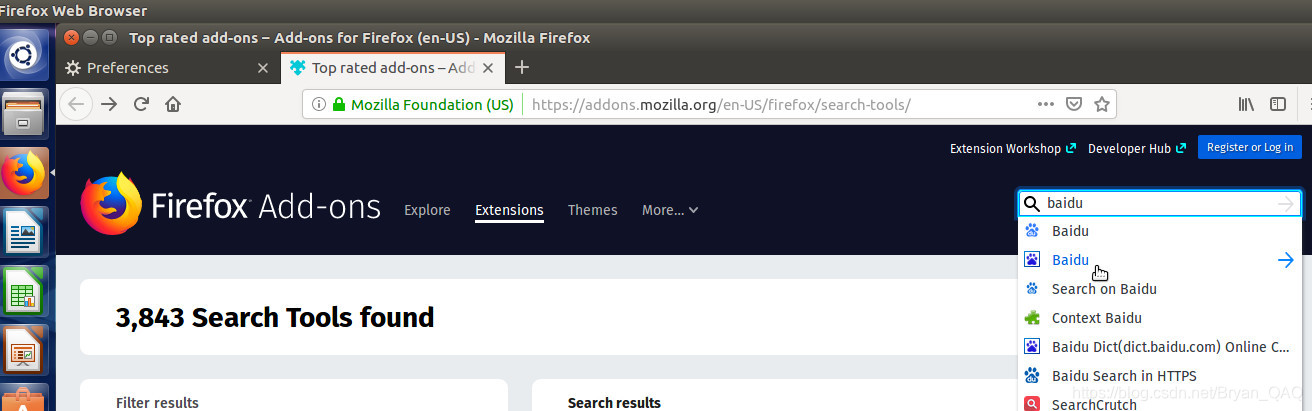Viewport: 1312px width, 411px height.
Task: Click the Register or Log in button
Action: click(x=1250, y=147)
